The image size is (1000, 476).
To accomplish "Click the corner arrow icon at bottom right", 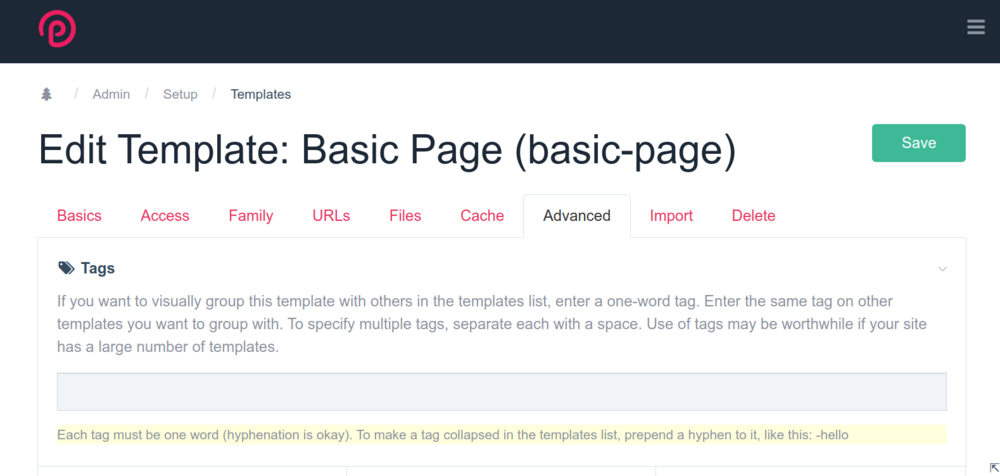I will [x=994, y=468].
